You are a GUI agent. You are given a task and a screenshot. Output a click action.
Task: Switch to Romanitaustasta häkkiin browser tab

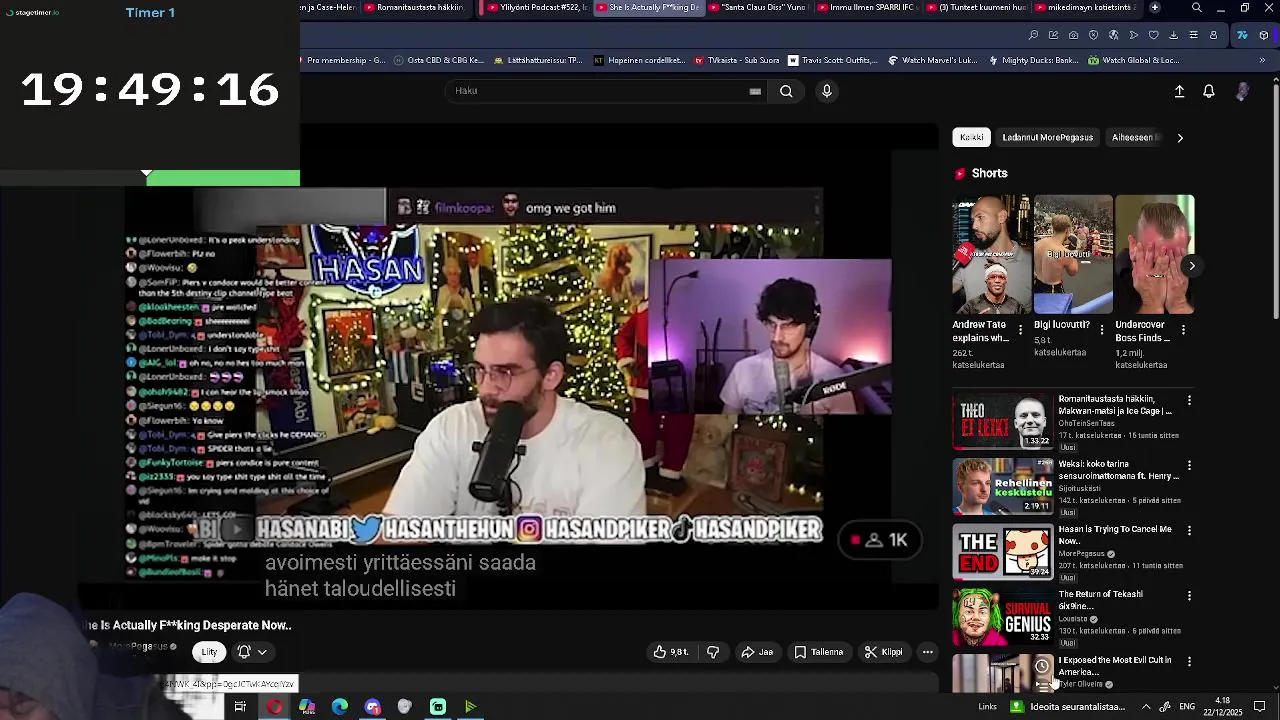coord(414,8)
